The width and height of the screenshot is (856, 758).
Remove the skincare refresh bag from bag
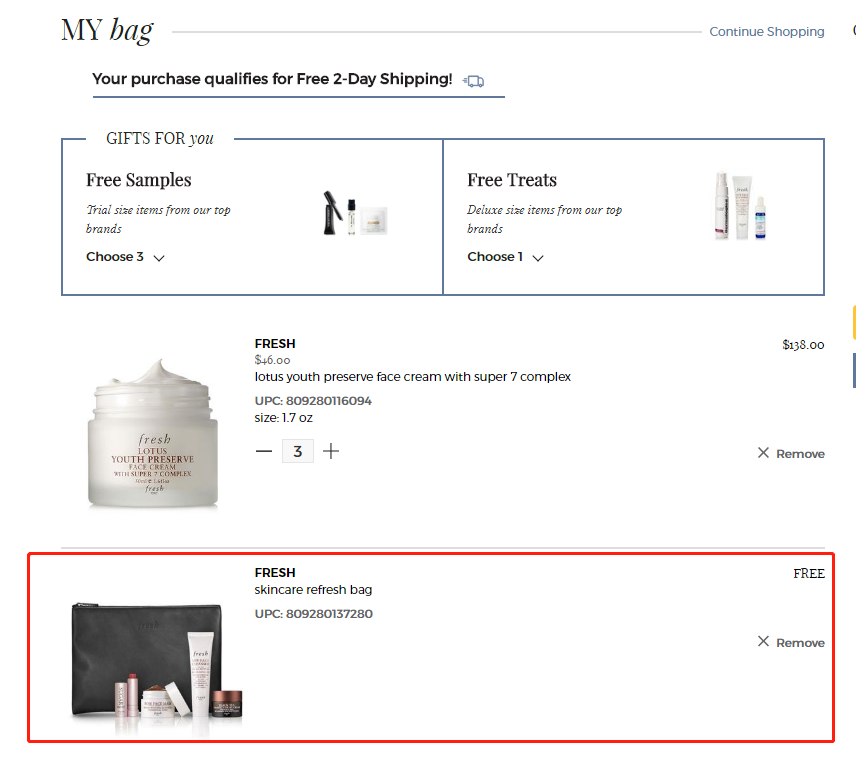coord(790,642)
